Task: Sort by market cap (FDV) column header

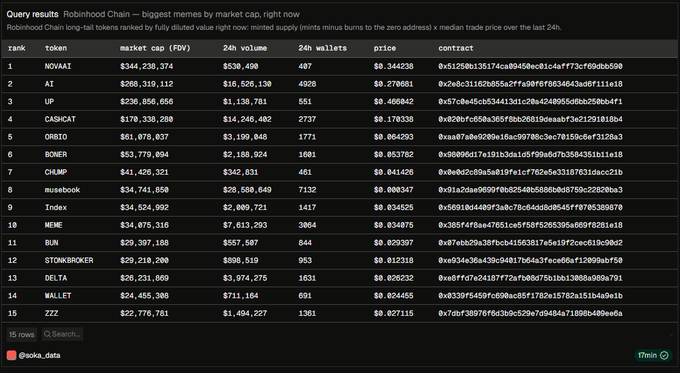Action: click(155, 48)
